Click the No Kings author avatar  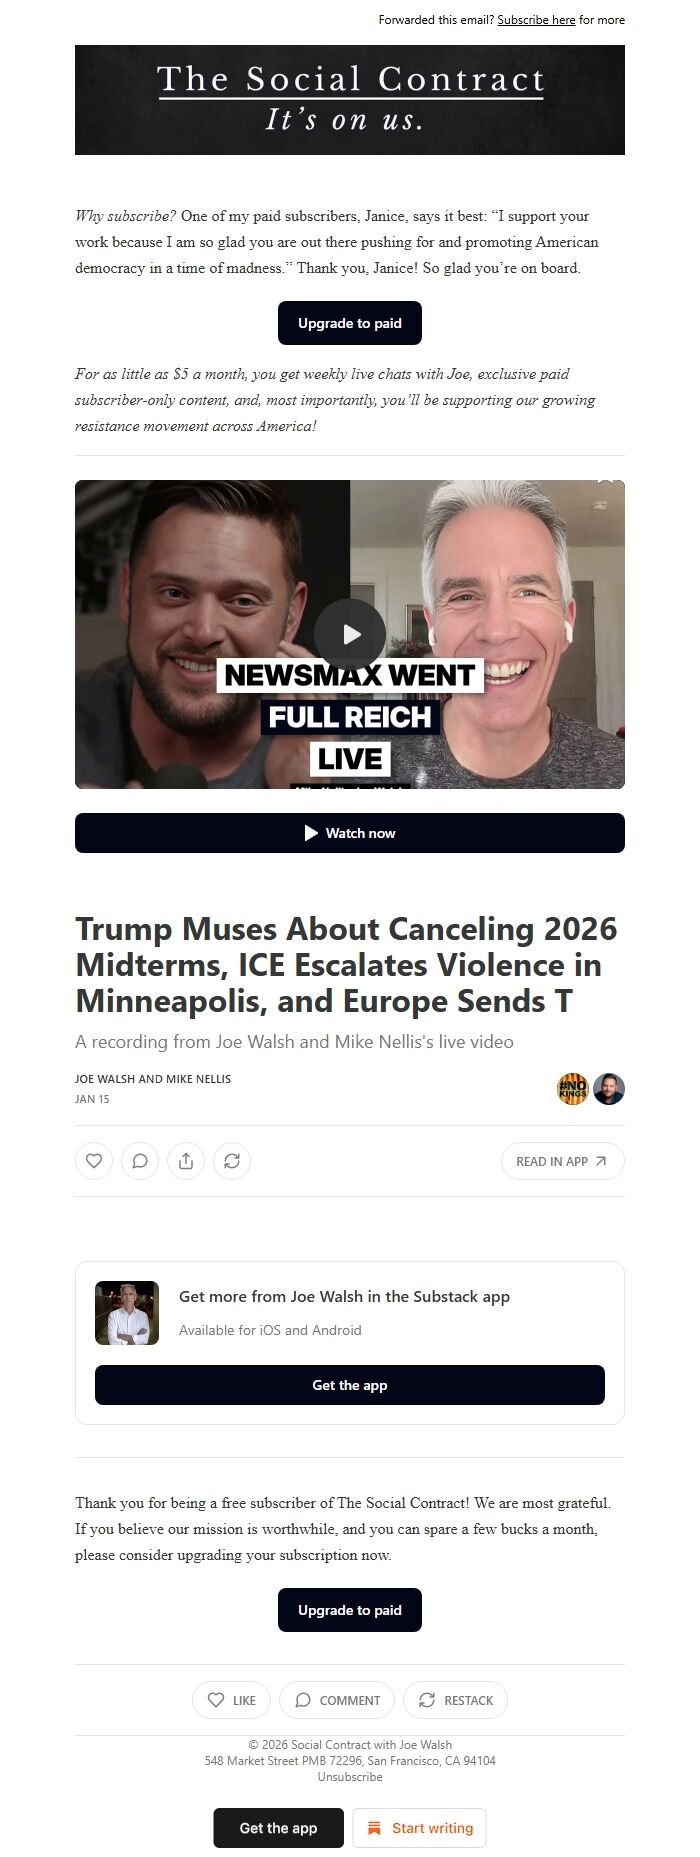click(x=573, y=1089)
